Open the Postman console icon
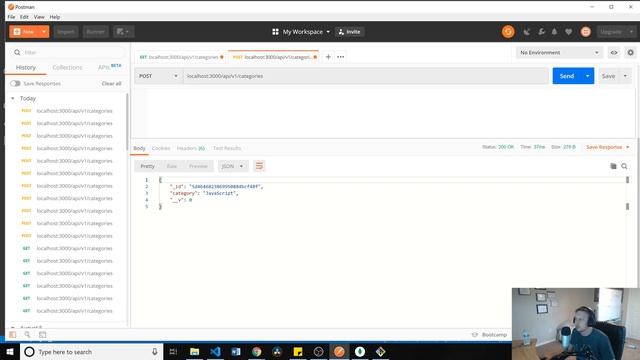The width and height of the screenshot is (640, 360). (x=42, y=335)
